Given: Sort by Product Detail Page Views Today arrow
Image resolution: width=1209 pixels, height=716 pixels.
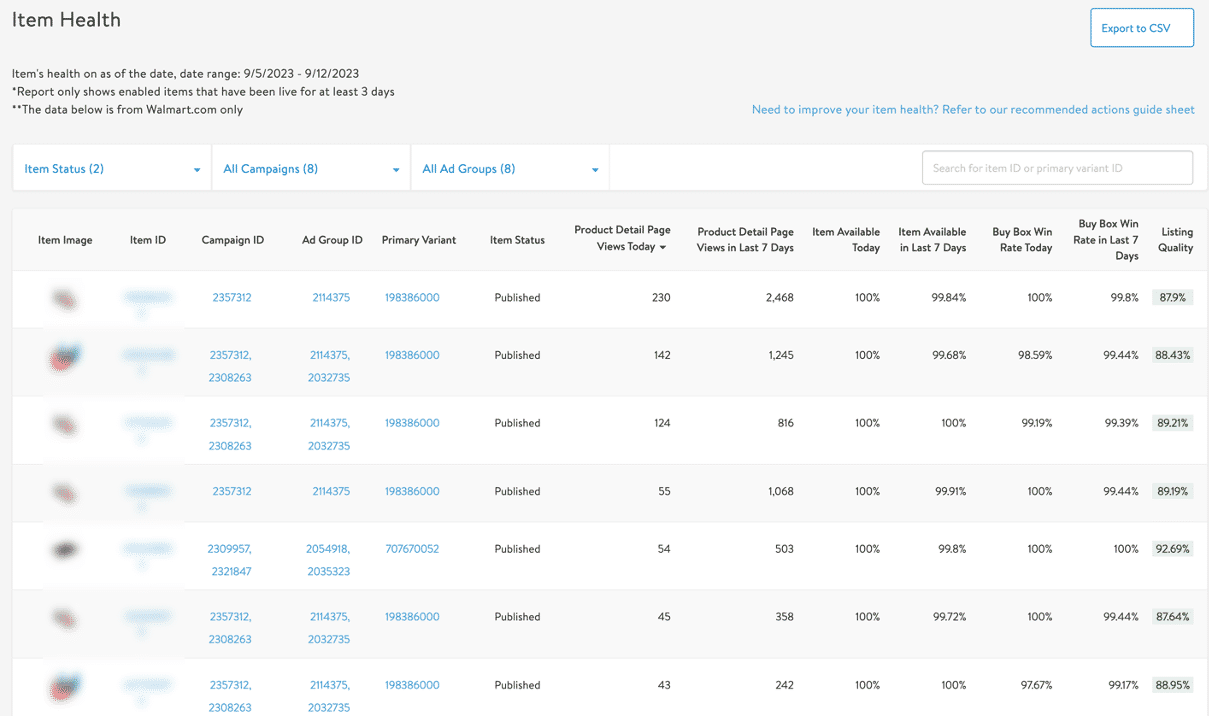Looking at the screenshot, I should (x=663, y=248).
